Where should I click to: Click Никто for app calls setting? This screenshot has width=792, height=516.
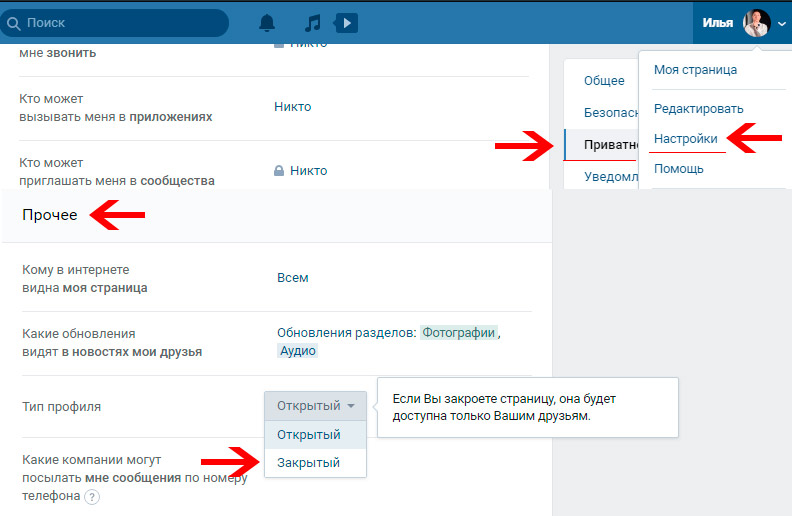coord(292,107)
